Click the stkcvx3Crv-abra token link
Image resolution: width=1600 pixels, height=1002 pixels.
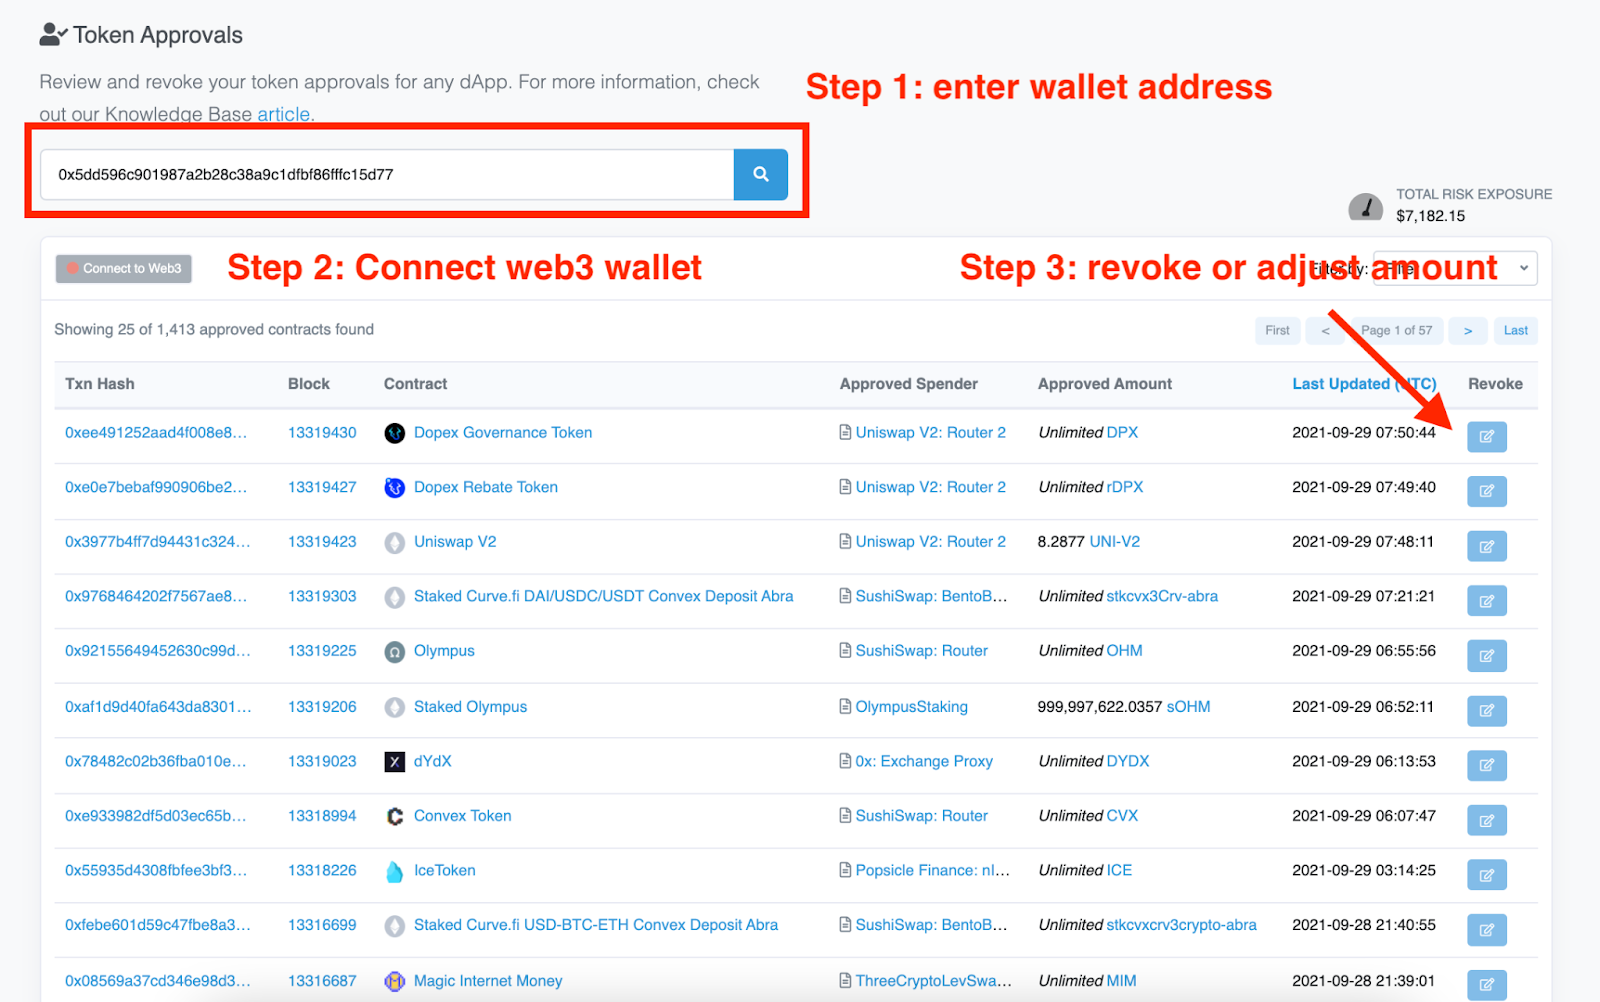pyautogui.click(x=1162, y=597)
